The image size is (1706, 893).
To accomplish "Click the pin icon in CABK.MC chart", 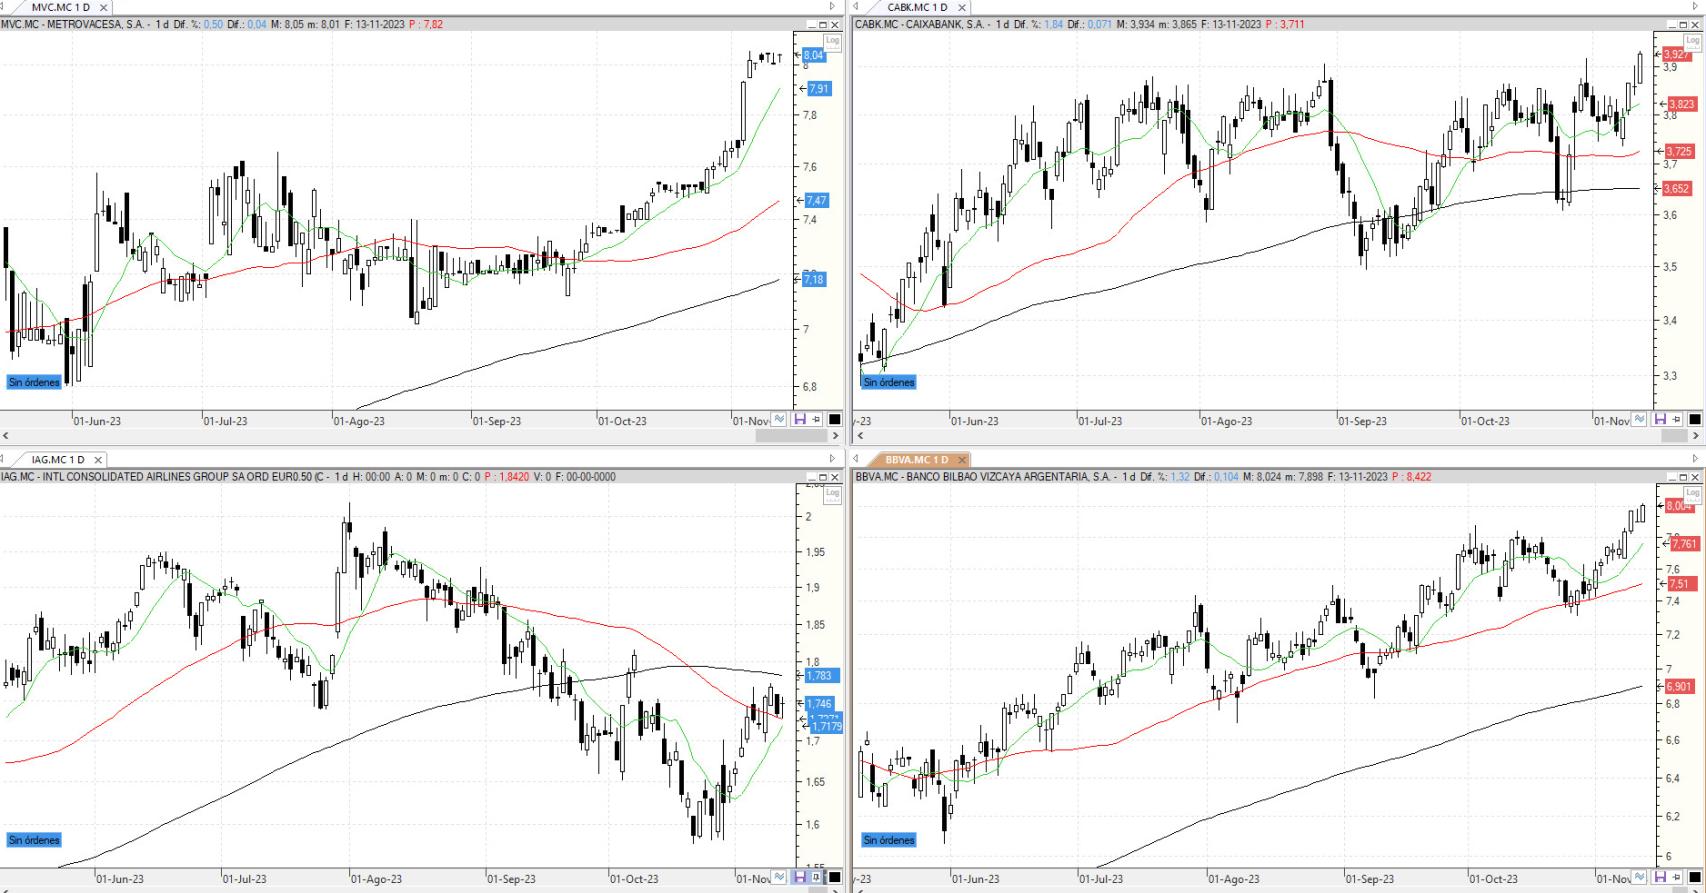I will [1677, 420].
